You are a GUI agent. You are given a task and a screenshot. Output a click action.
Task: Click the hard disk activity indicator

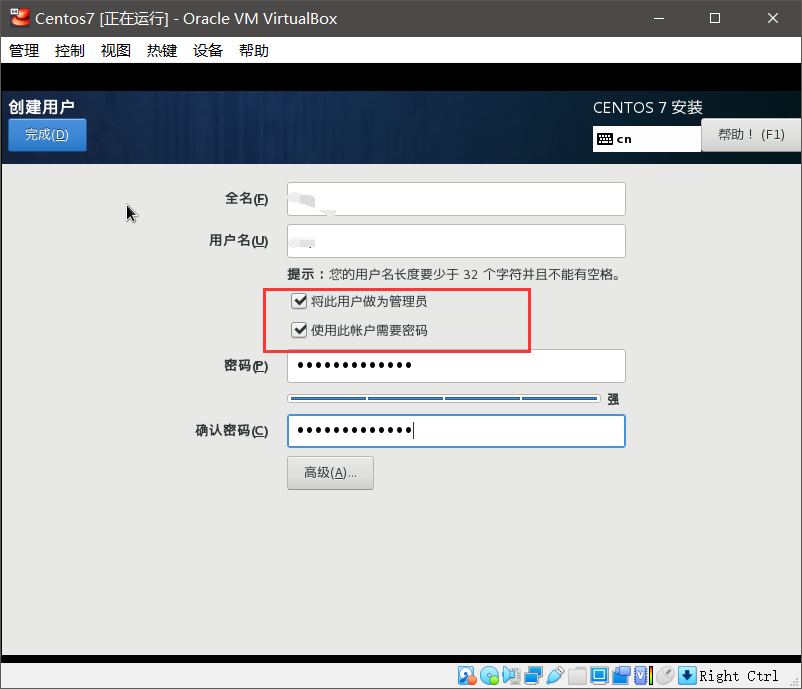click(x=467, y=675)
